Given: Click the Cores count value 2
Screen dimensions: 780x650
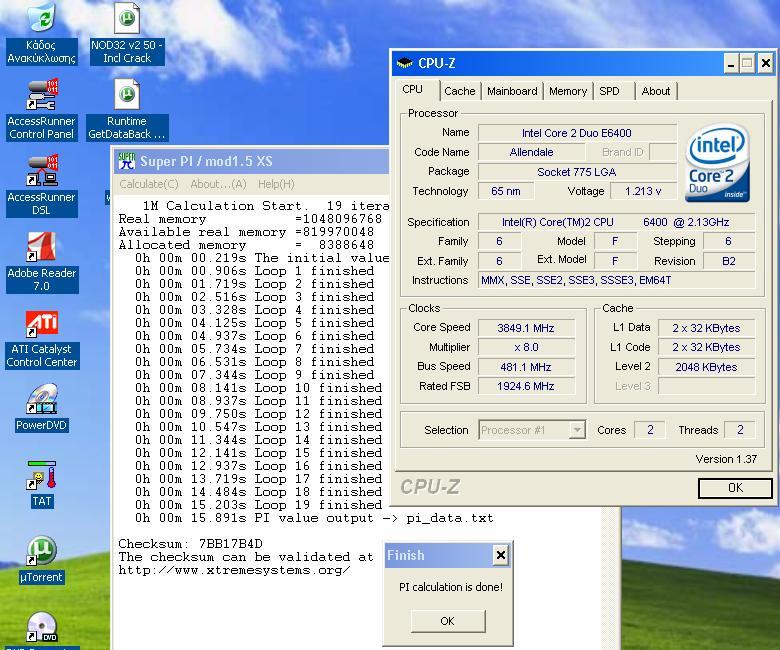Looking at the screenshot, I should 650,430.
